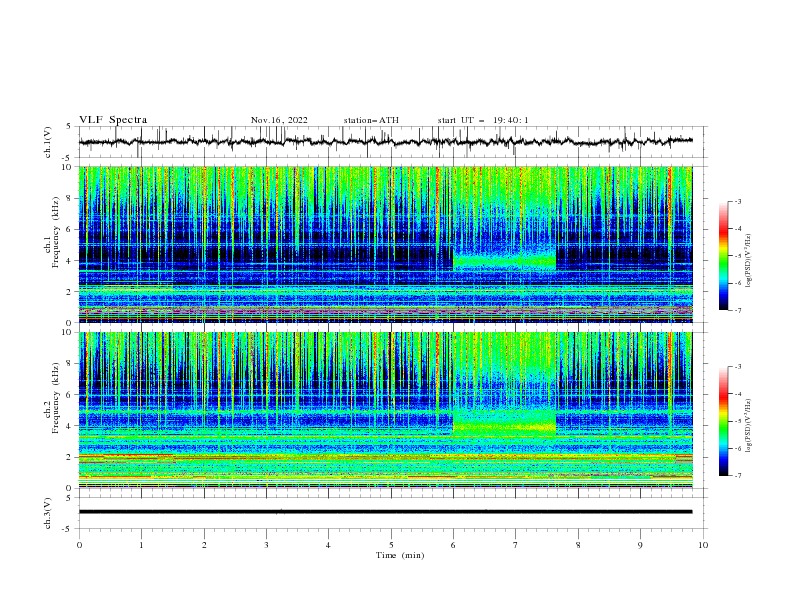Image resolution: width=792 pixels, height=612 pixels.
Task: Click time axis tick label "4"
Action: point(328,545)
